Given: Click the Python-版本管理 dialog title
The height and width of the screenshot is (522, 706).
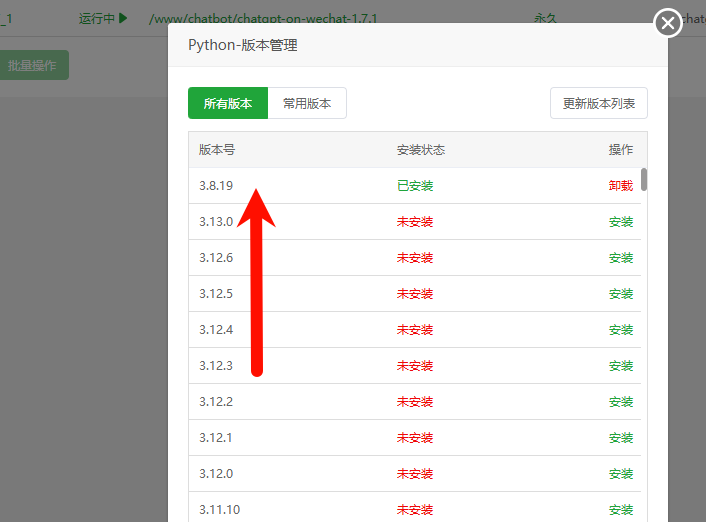Looking at the screenshot, I should click(x=243, y=45).
